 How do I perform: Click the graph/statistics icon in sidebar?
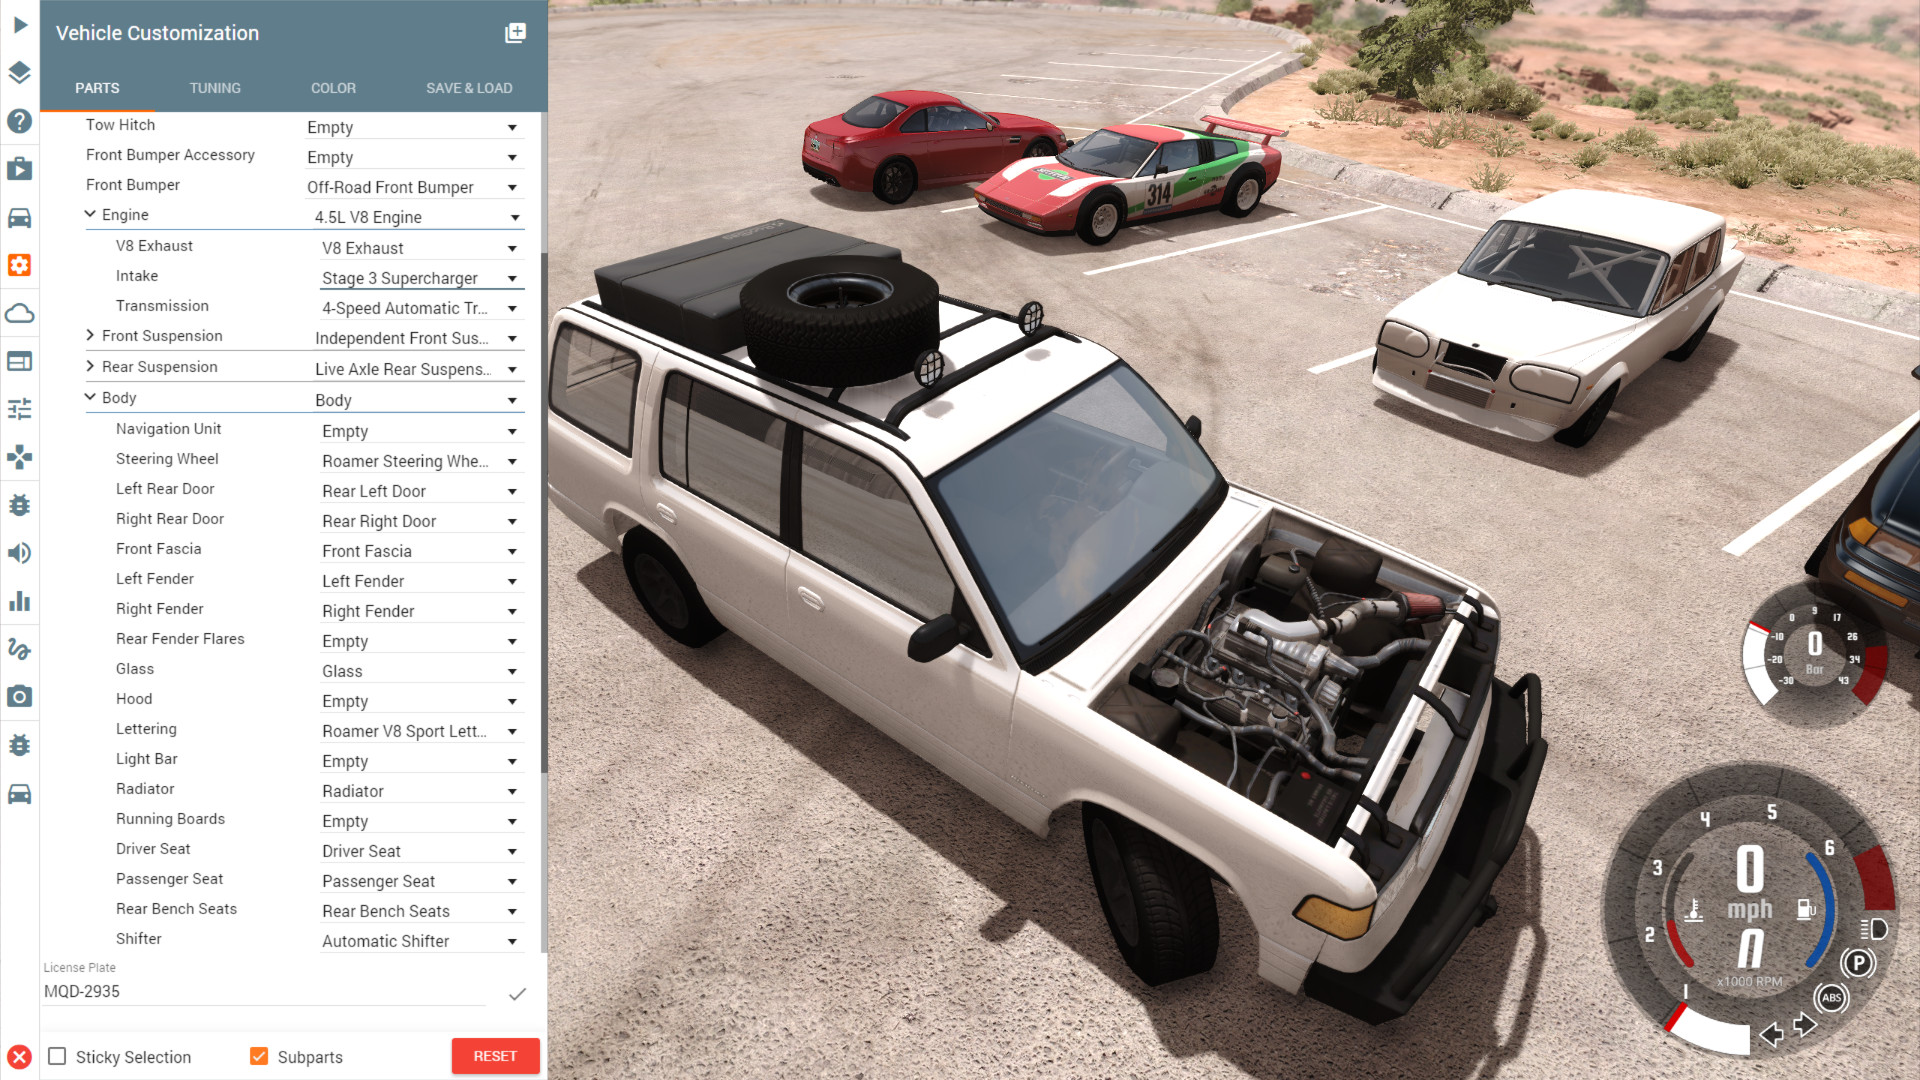(20, 600)
